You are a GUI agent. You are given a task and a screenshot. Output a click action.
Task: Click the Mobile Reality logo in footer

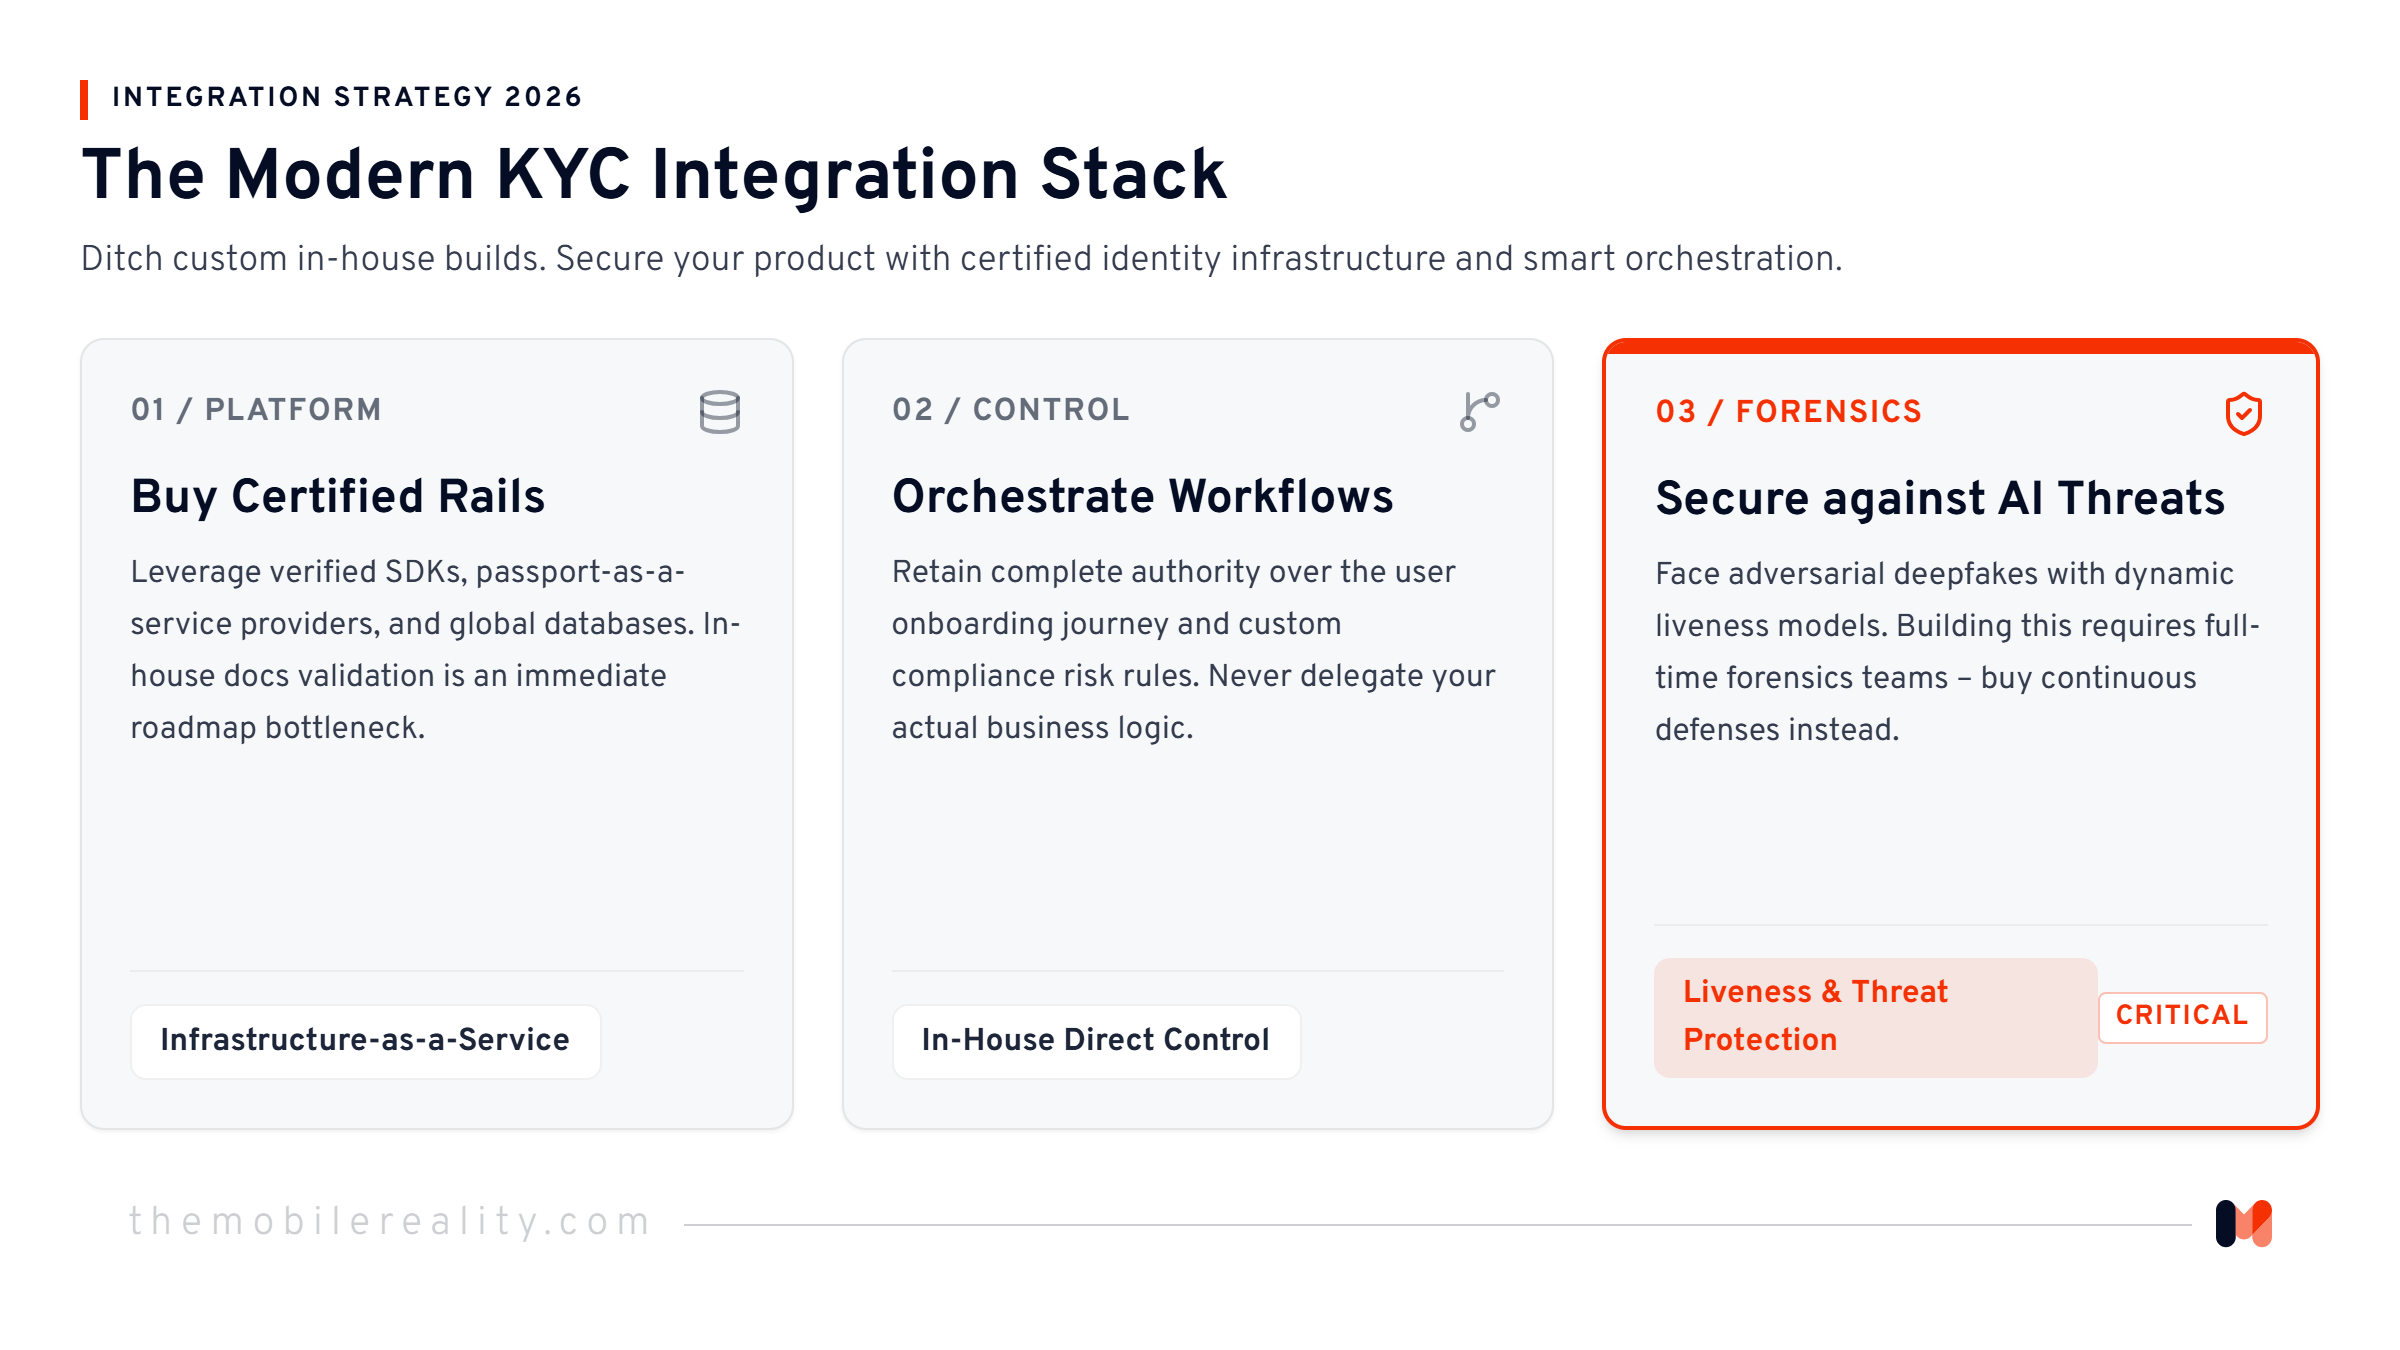2244,1223
